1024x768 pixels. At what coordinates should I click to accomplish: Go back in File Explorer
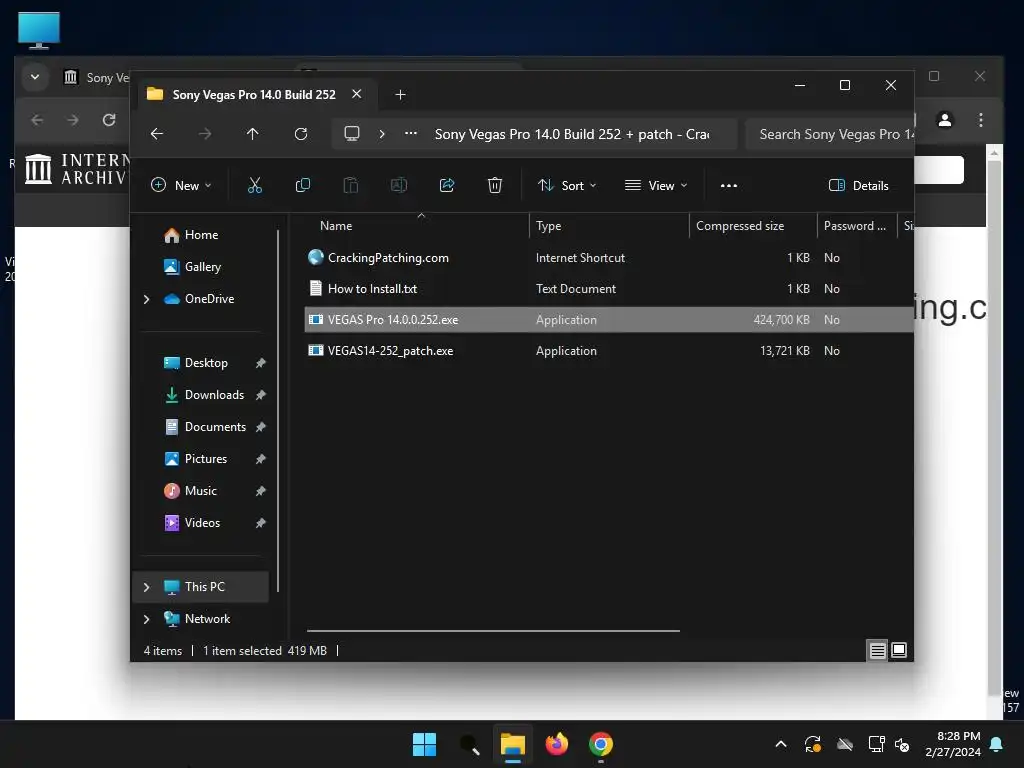(x=157, y=134)
